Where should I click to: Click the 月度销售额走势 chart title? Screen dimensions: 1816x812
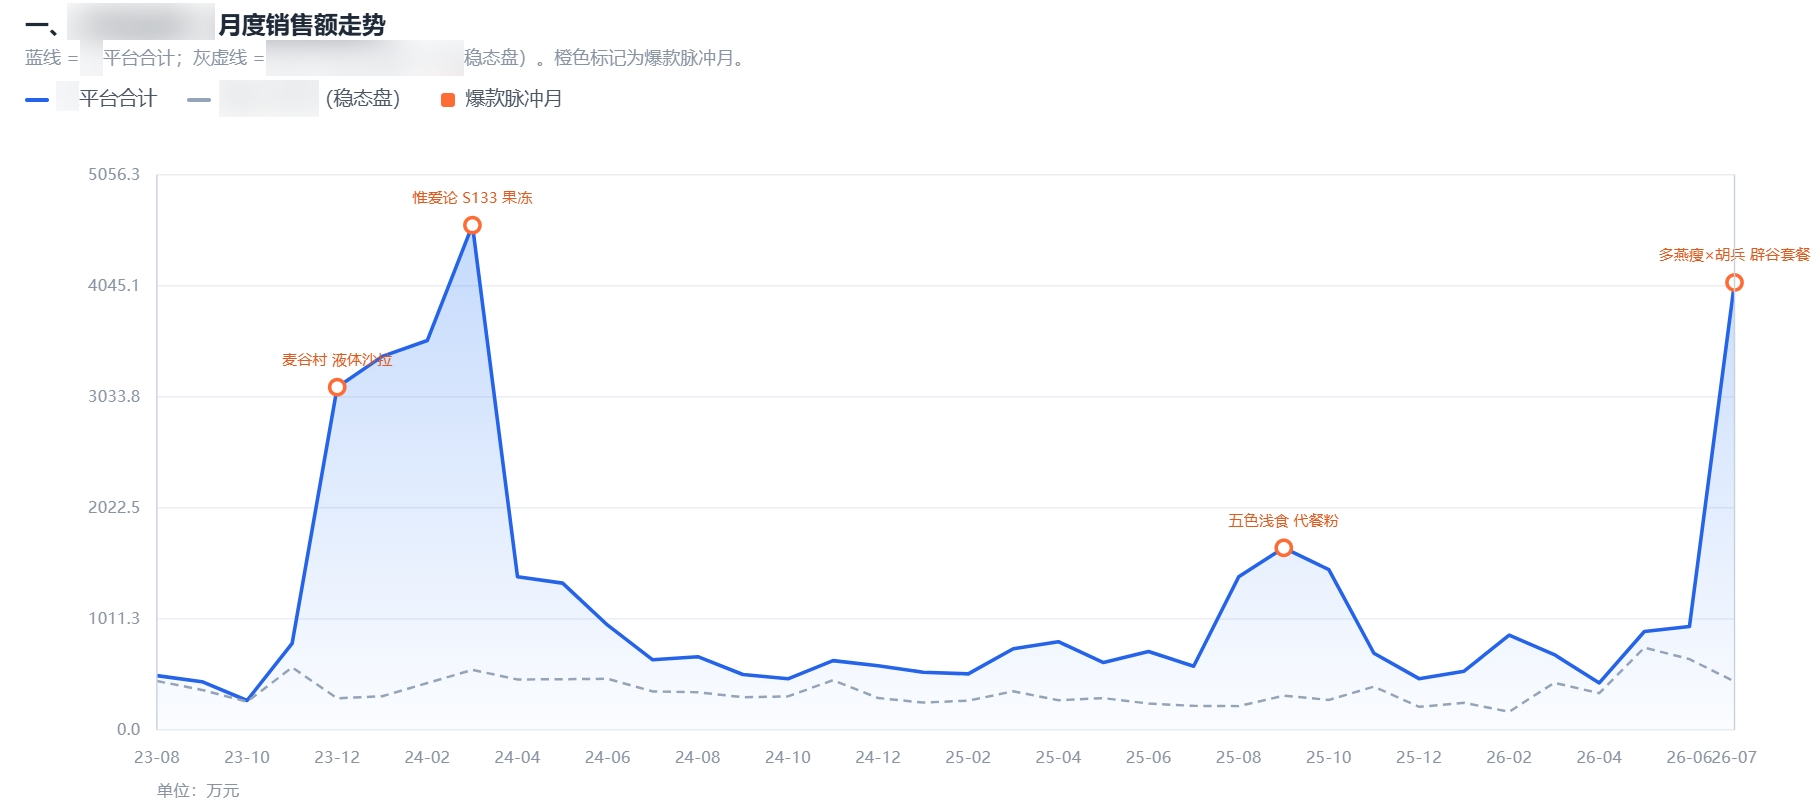coord(302,25)
